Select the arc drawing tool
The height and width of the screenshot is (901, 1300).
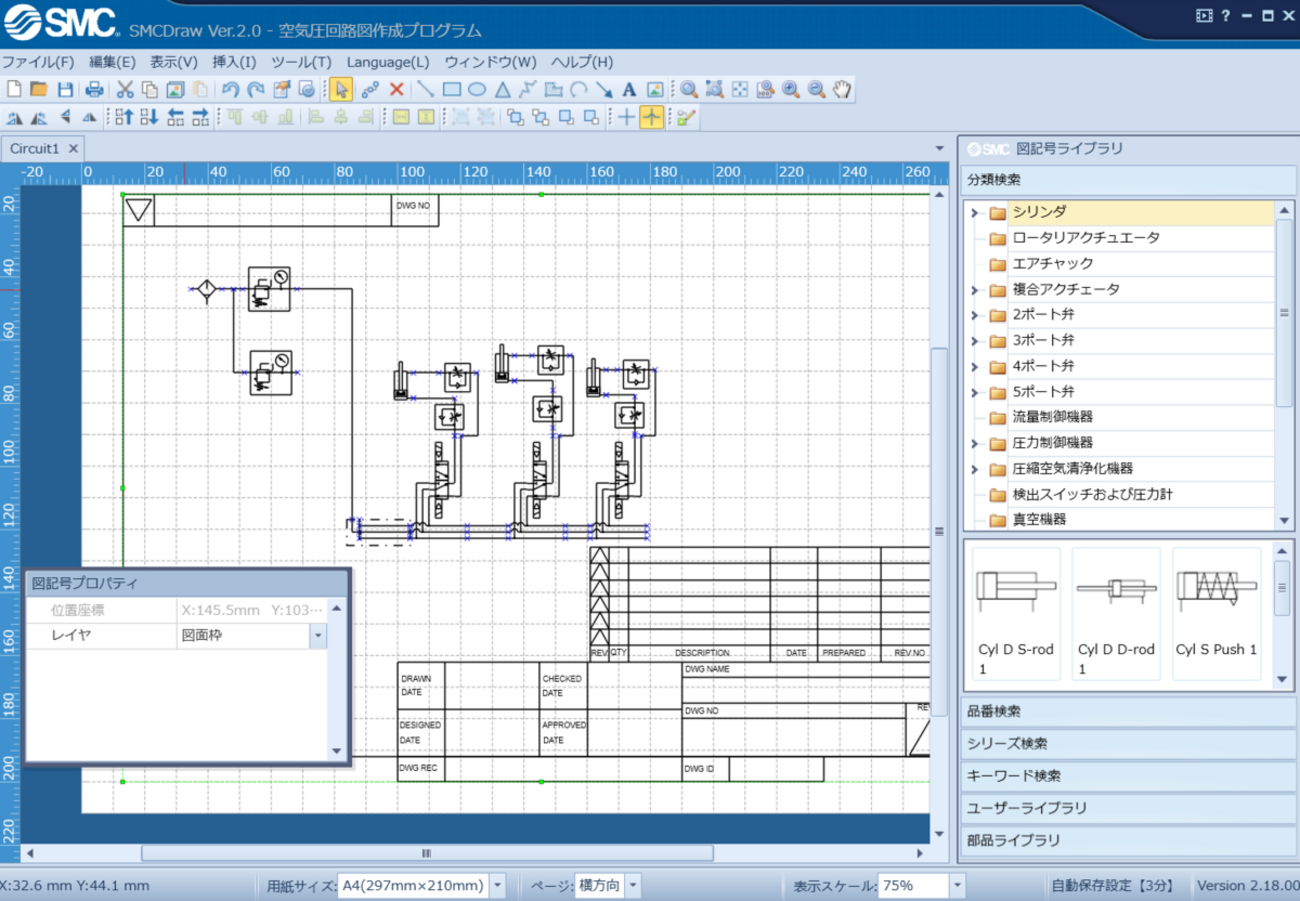click(578, 90)
